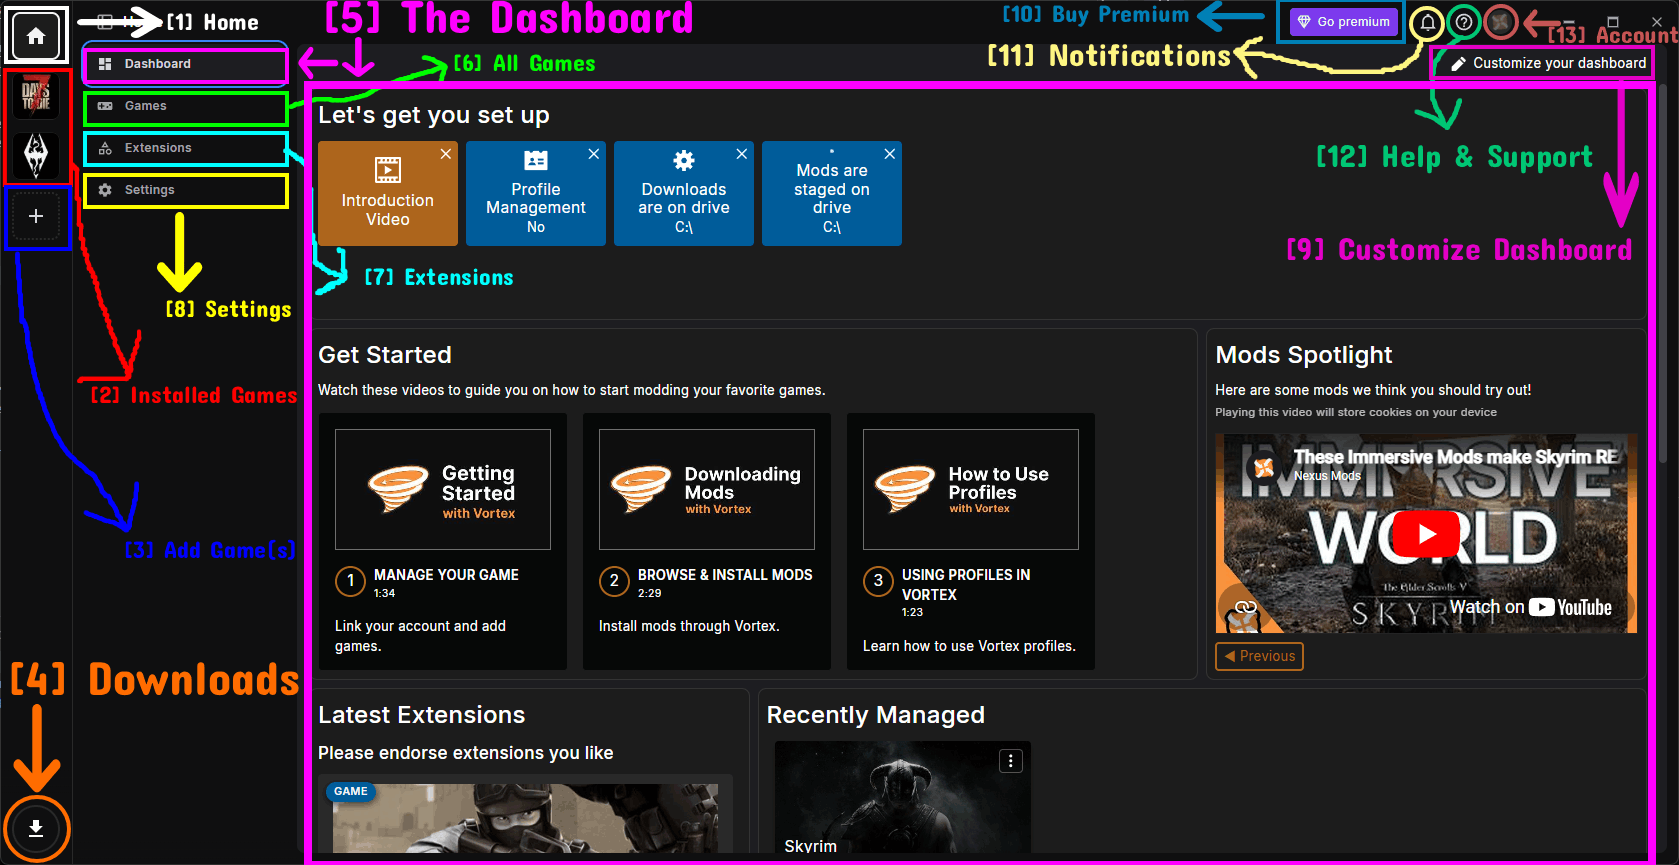Image resolution: width=1679 pixels, height=865 pixels.
Task: Add a new game with the plus icon
Action: click(x=36, y=216)
